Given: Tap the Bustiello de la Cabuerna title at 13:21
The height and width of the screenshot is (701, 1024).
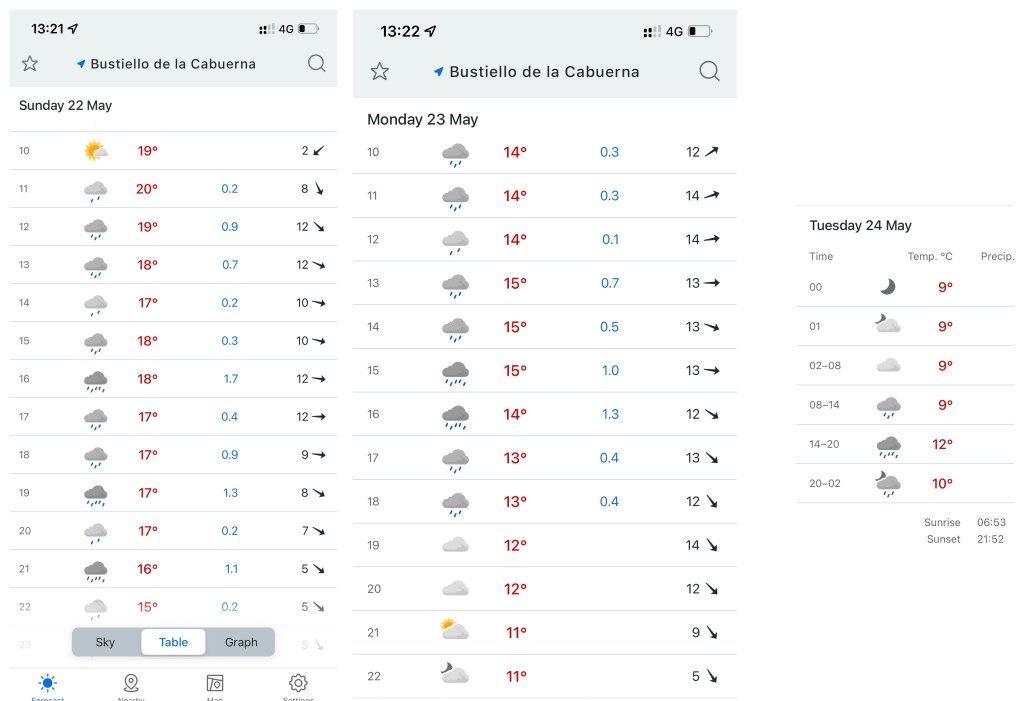Looking at the screenshot, I should tap(172, 64).
